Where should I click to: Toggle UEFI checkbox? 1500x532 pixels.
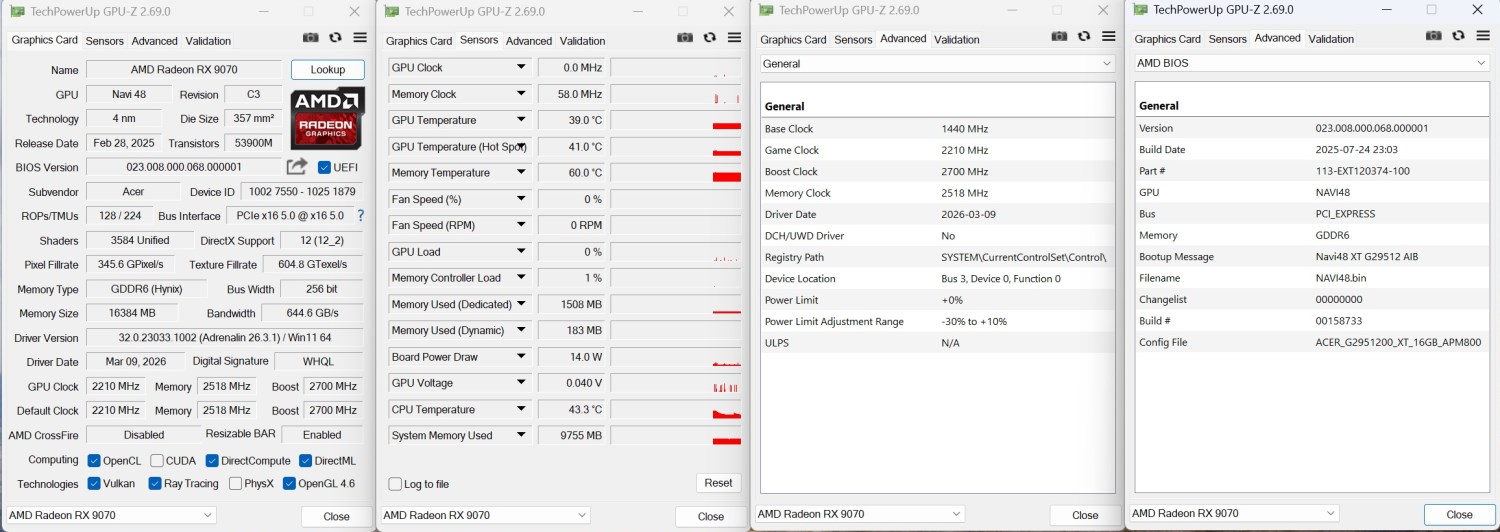[x=325, y=167]
